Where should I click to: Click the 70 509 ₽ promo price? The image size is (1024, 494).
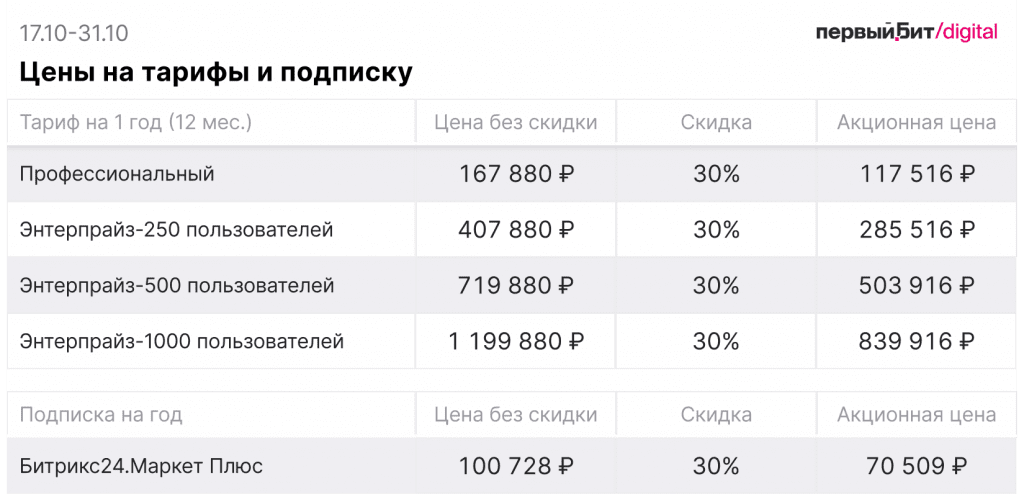pyautogui.click(x=917, y=466)
